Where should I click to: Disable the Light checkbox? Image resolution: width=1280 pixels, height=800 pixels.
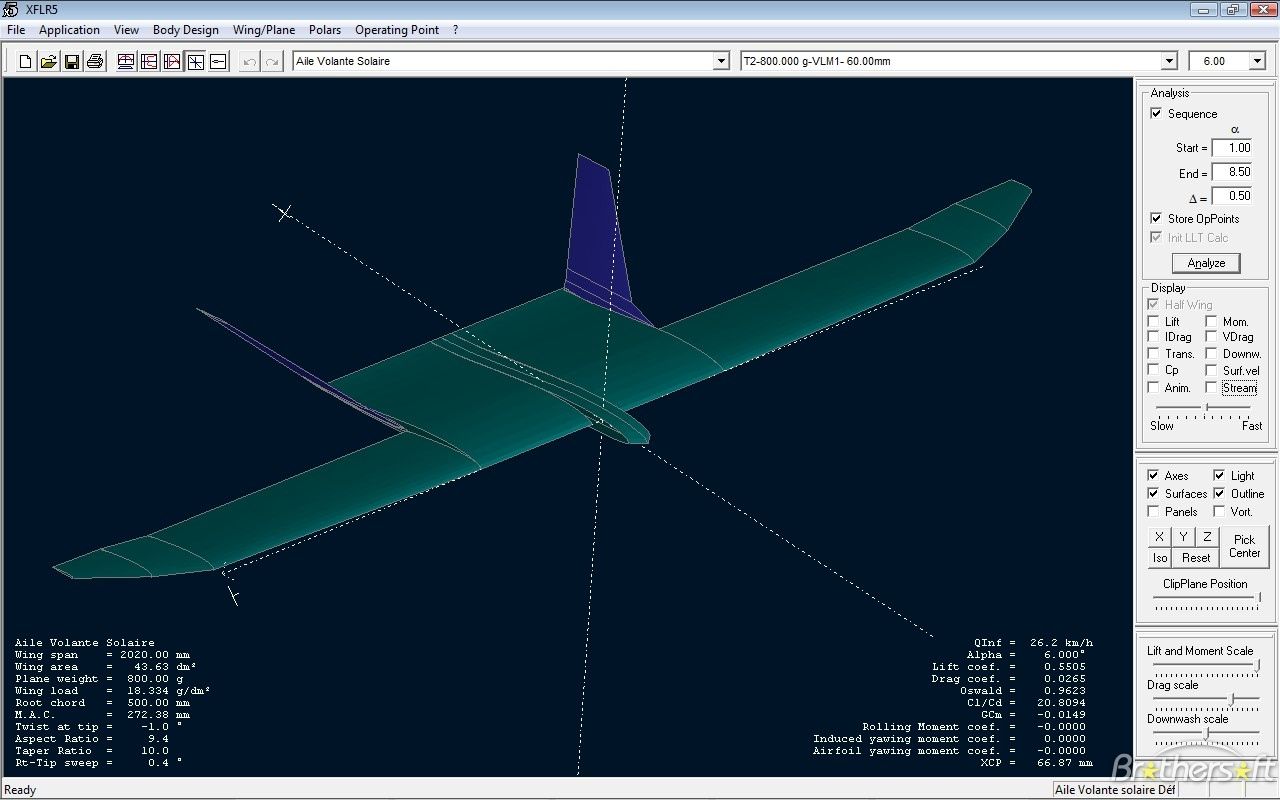pos(1219,476)
